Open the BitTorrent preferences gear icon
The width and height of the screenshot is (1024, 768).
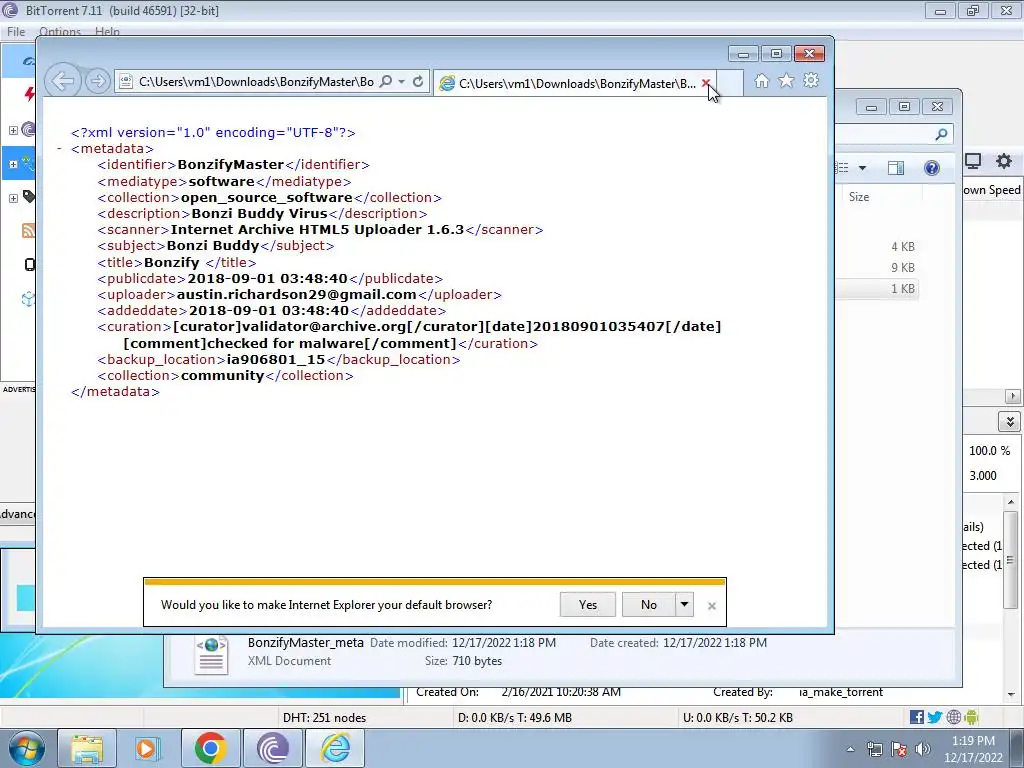[1004, 161]
